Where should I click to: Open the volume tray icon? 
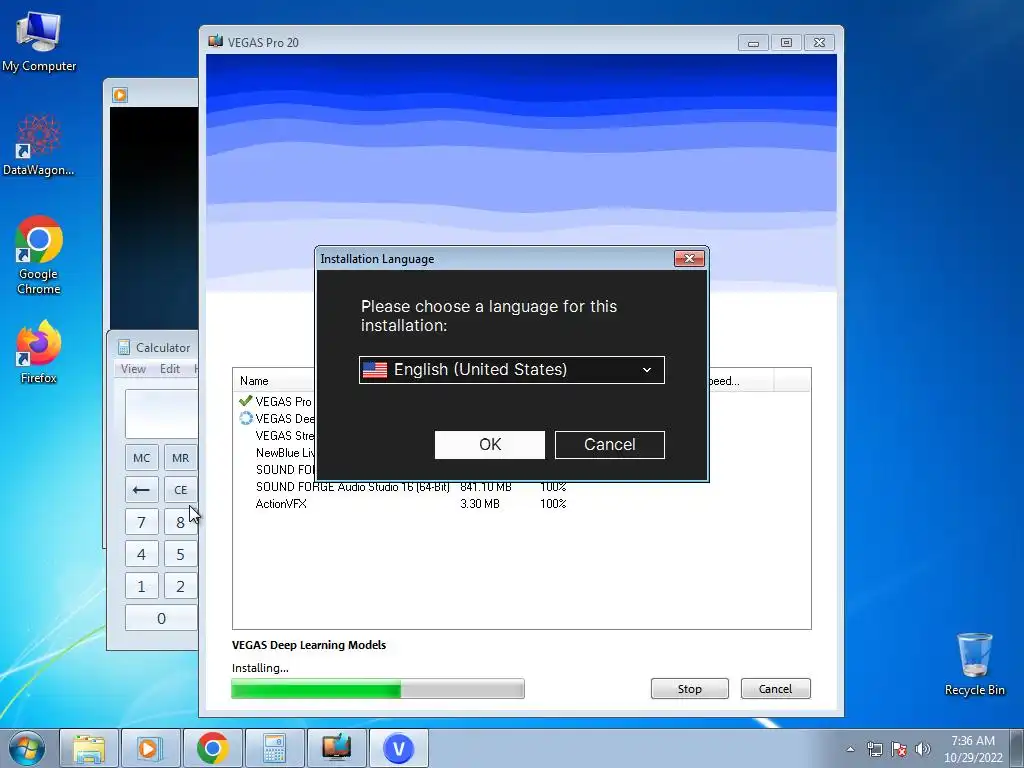(923, 749)
